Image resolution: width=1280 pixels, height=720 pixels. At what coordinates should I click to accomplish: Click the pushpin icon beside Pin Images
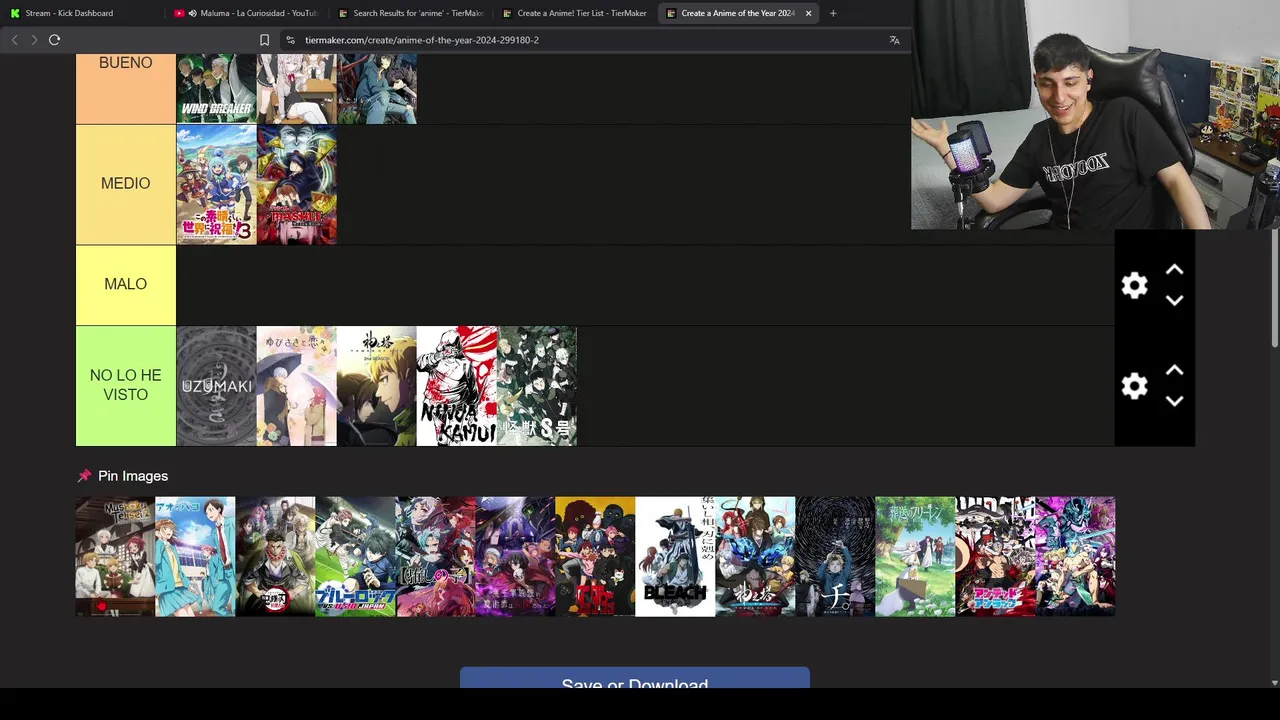84,476
